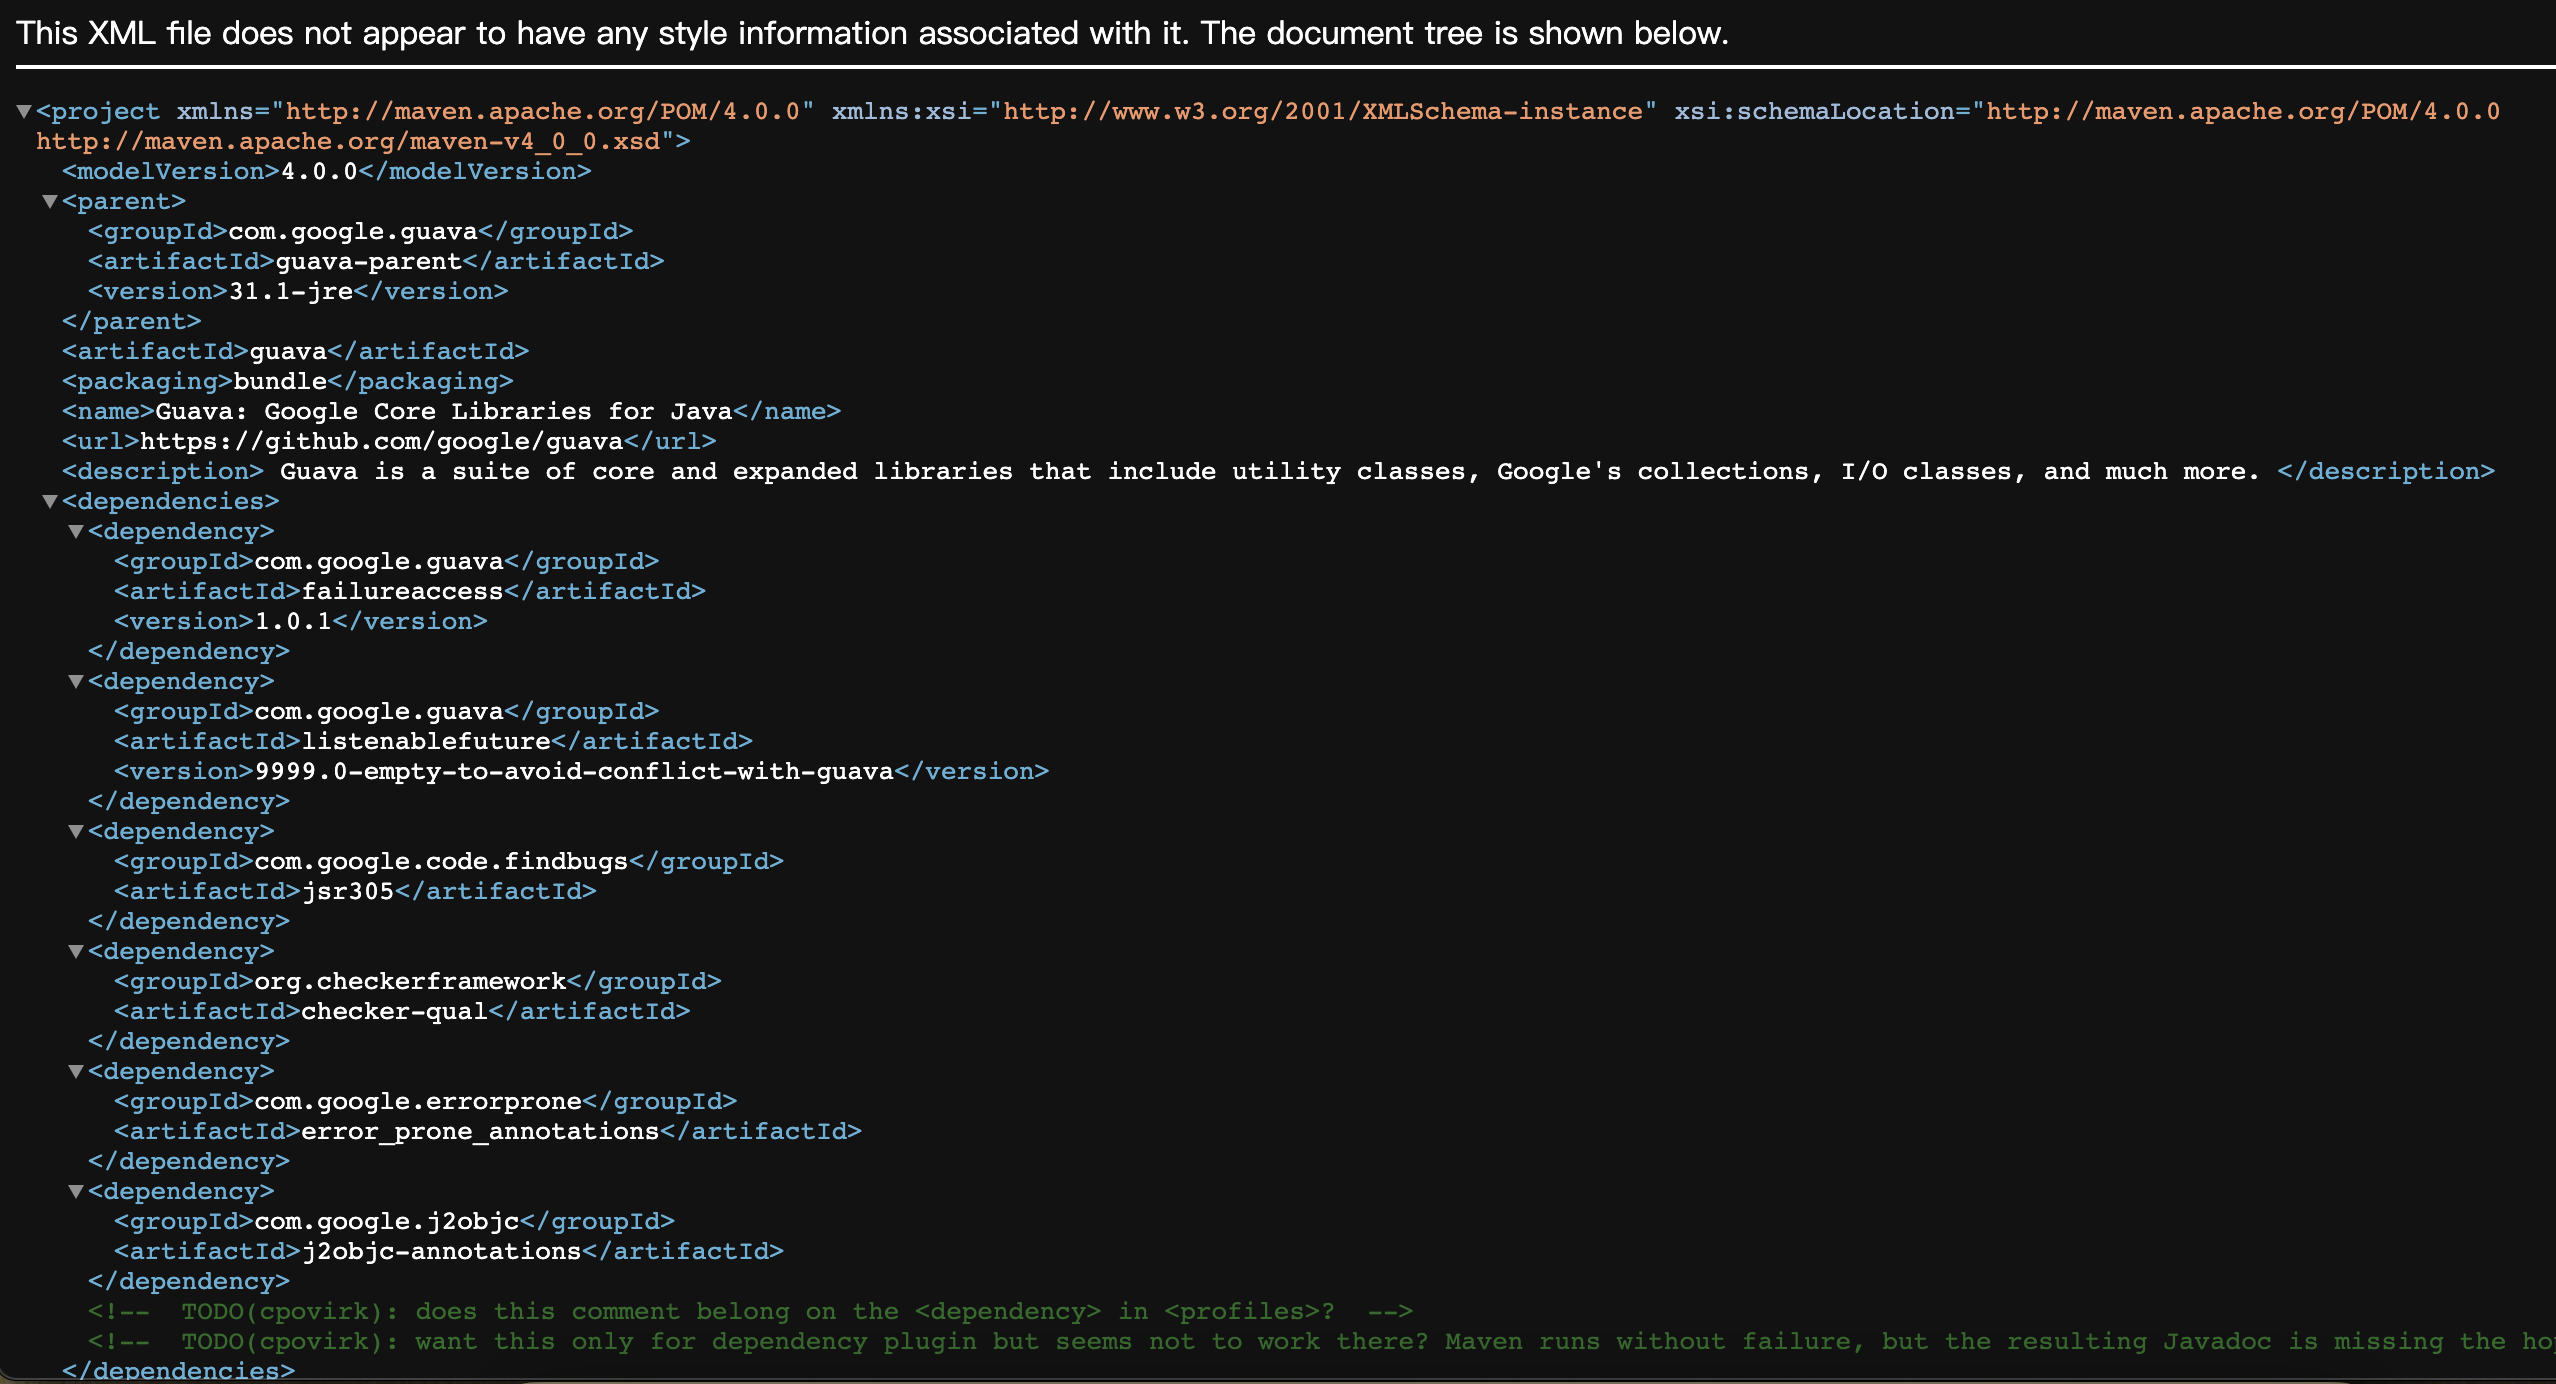Click the 9999.0-empty-to-avoid-conflict-with-guava version

click(574, 771)
